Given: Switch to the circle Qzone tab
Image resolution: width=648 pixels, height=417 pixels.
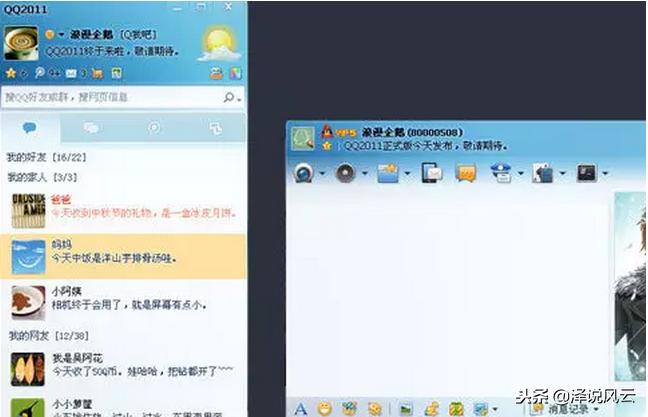Looking at the screenshot, I should pos(154,128).
